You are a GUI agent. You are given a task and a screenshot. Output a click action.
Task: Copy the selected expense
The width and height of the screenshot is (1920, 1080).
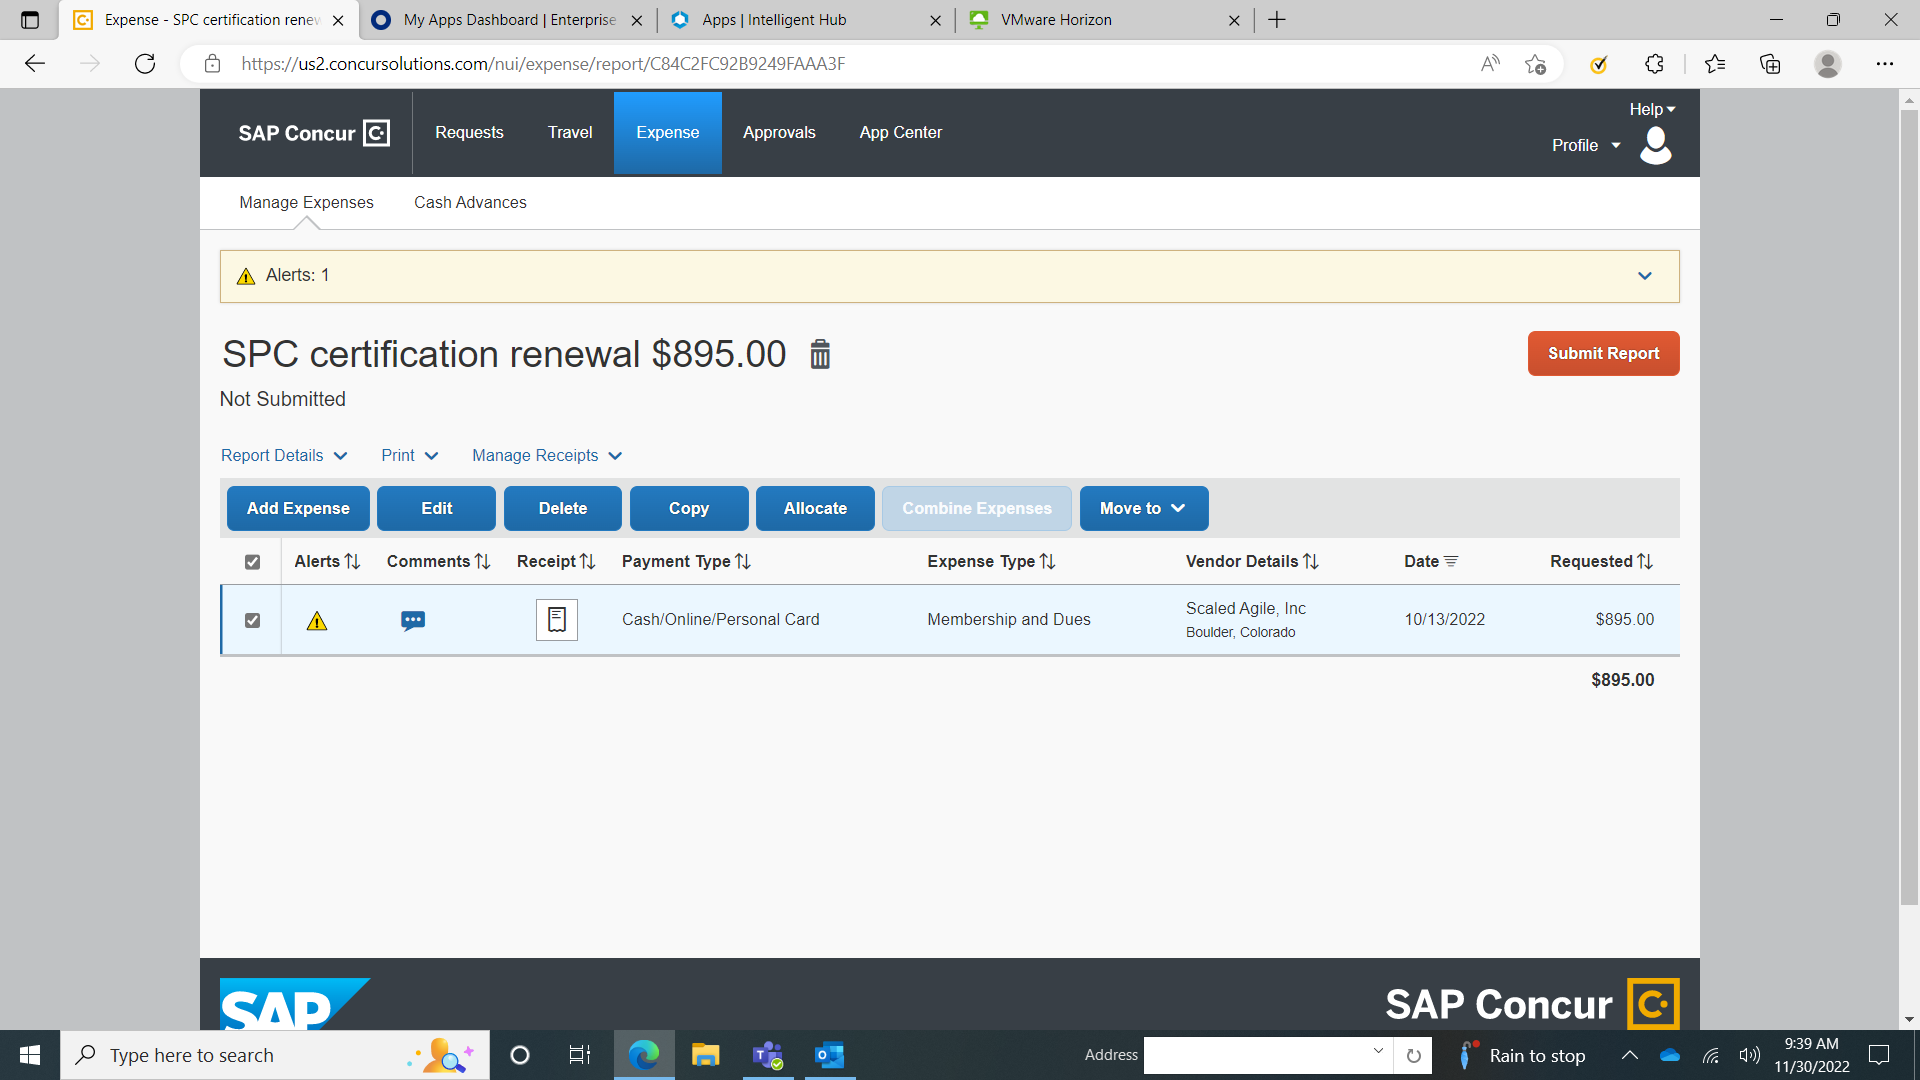point(688,508)
